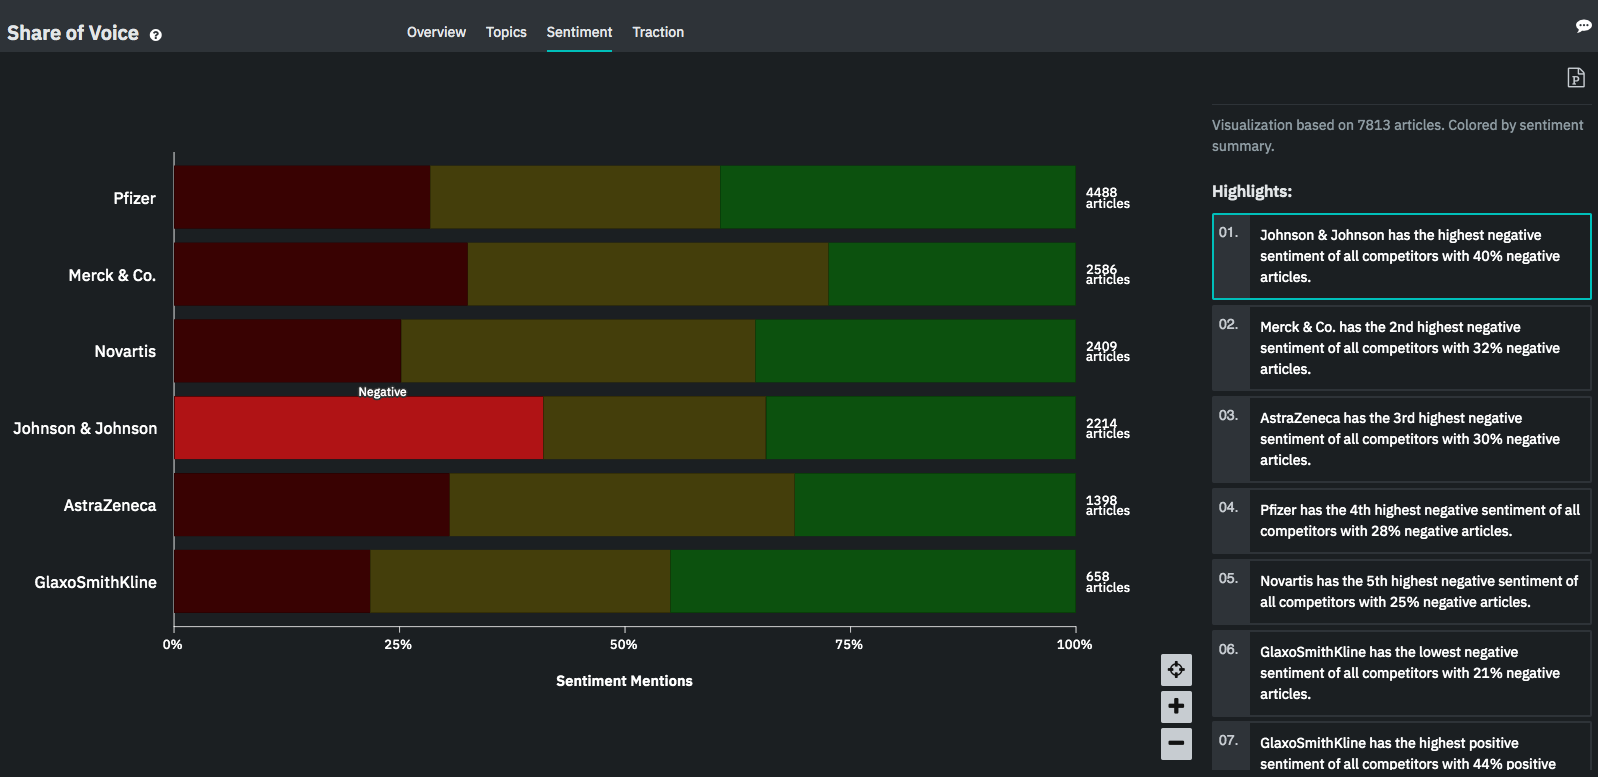Switch to the Topics tab

tap(506, 32)
